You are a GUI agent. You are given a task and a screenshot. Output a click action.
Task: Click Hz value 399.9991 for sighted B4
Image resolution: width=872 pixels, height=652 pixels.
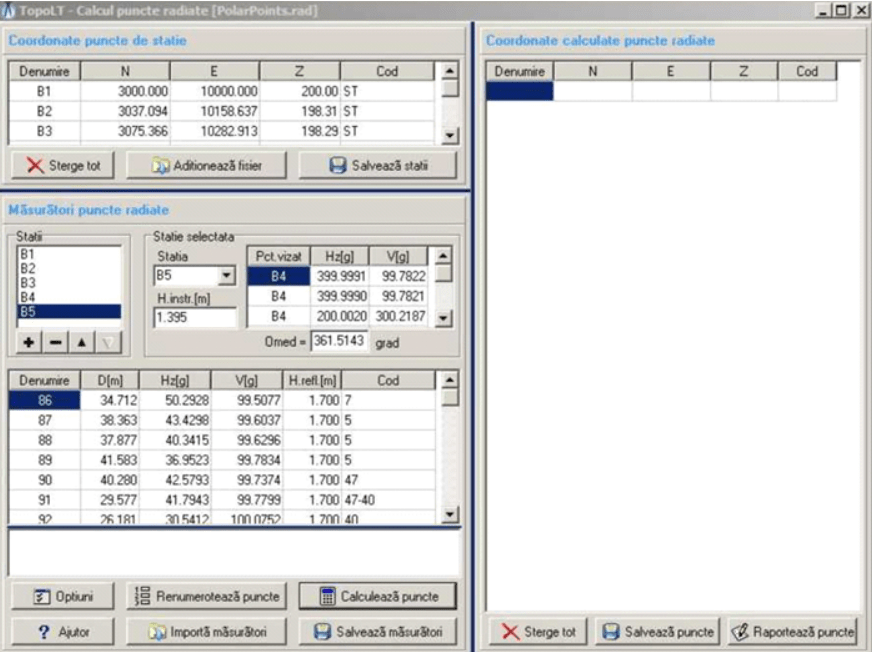point(341,276)
